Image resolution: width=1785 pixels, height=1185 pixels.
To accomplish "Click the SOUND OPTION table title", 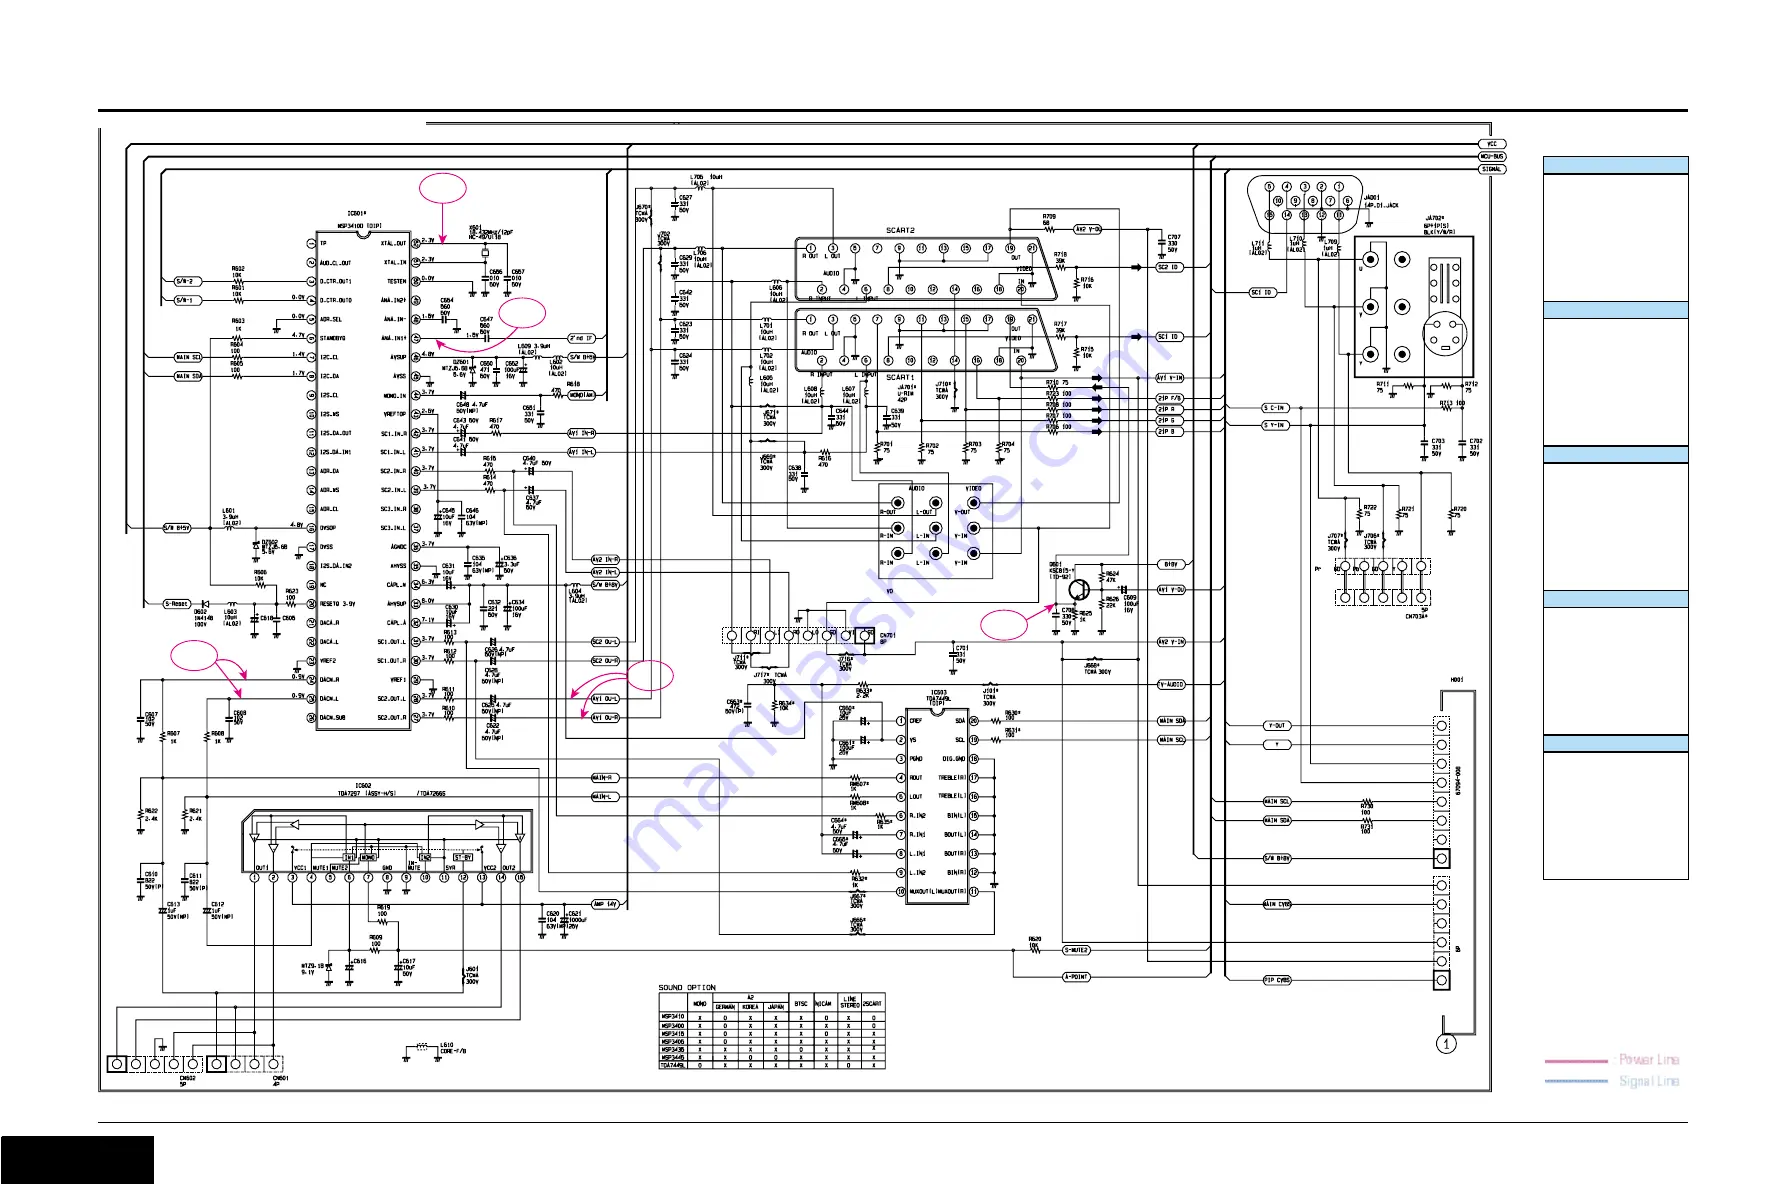I will [687, 987].
